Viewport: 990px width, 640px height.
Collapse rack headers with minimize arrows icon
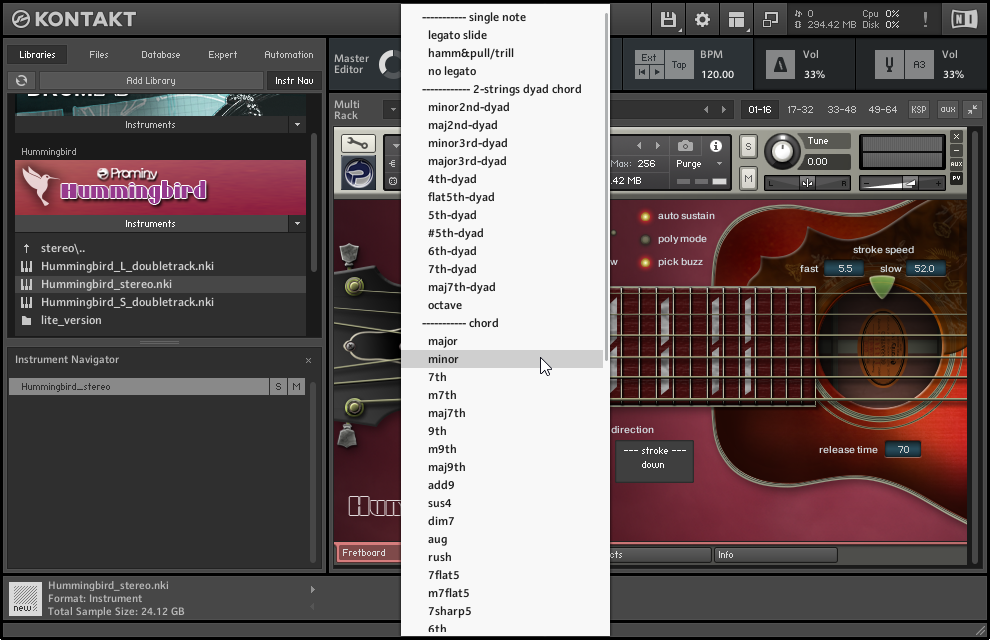(972, 109)
